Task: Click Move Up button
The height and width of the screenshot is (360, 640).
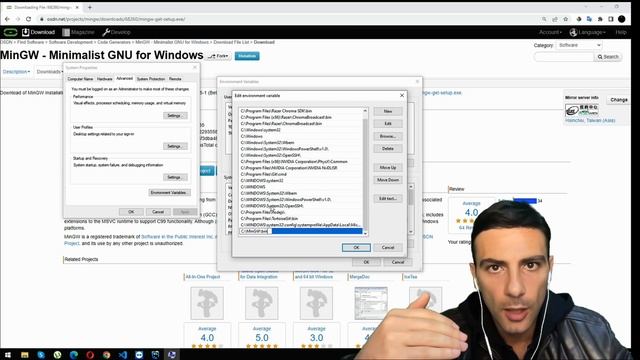Action: click(x=388, y=167)
